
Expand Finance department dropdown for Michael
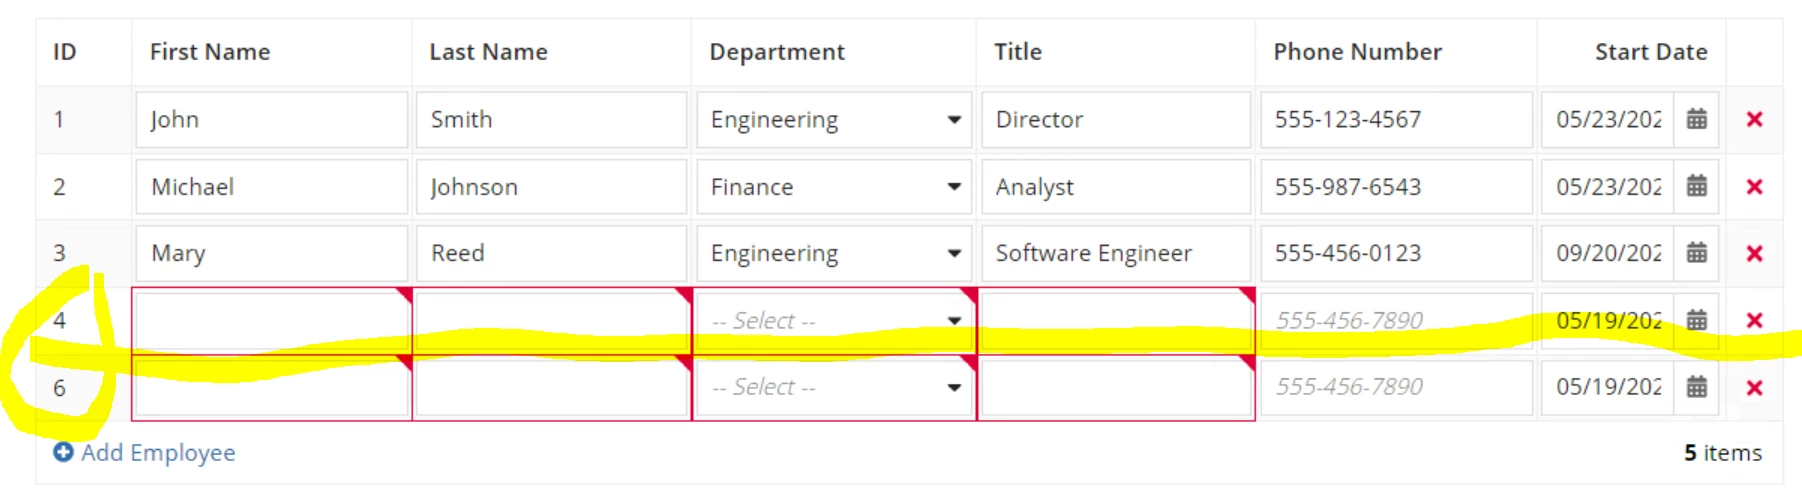[833, 187]
